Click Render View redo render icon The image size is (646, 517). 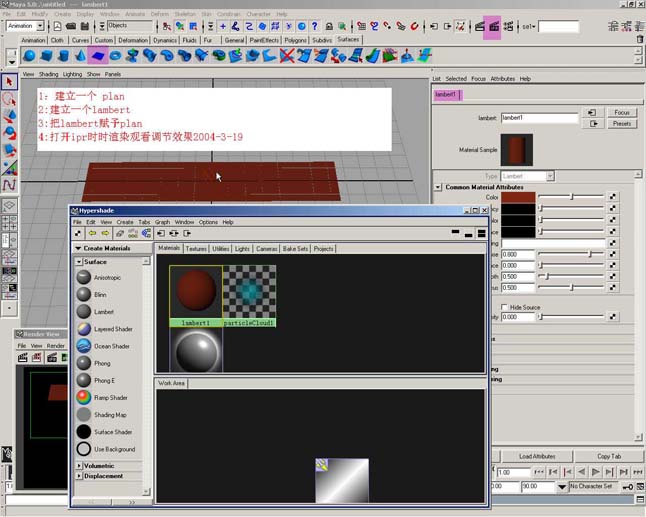tap(23, 358)
